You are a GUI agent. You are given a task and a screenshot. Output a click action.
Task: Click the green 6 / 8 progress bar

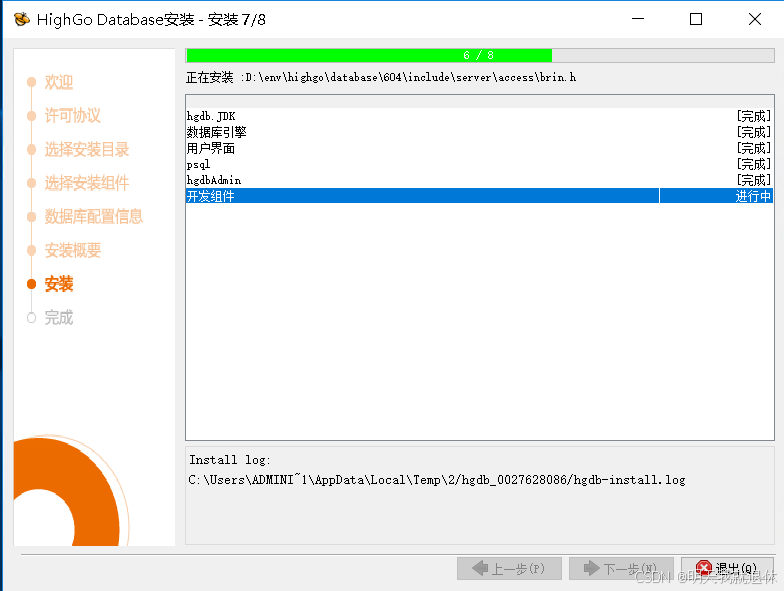tap(480, 55)
